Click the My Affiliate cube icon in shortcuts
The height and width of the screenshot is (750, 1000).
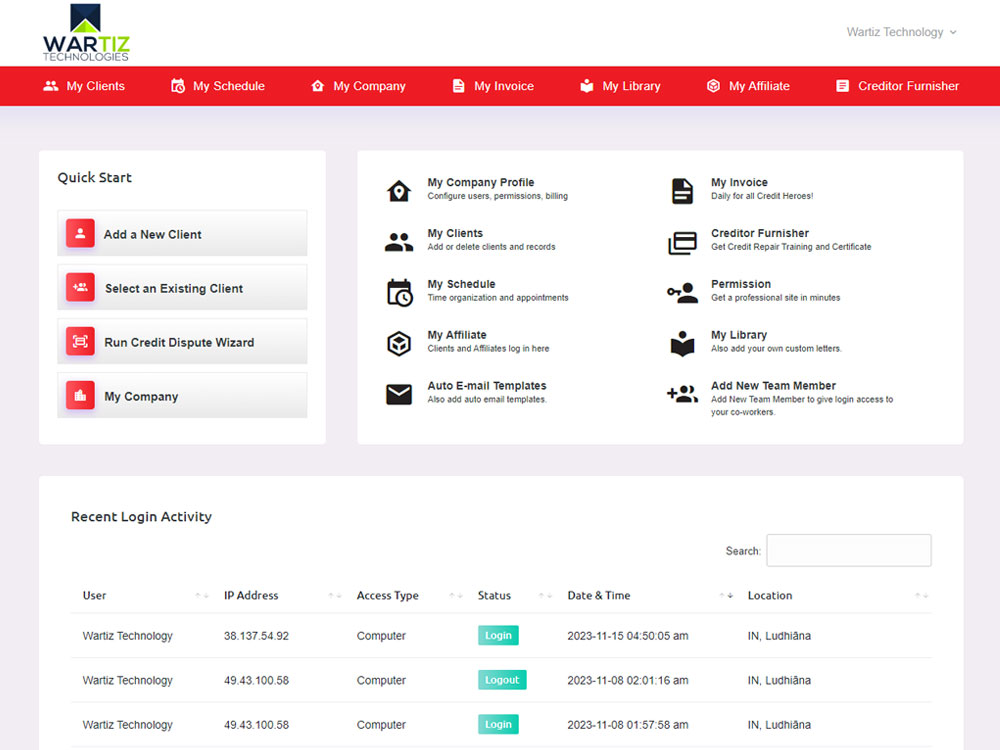coord(399,344)
